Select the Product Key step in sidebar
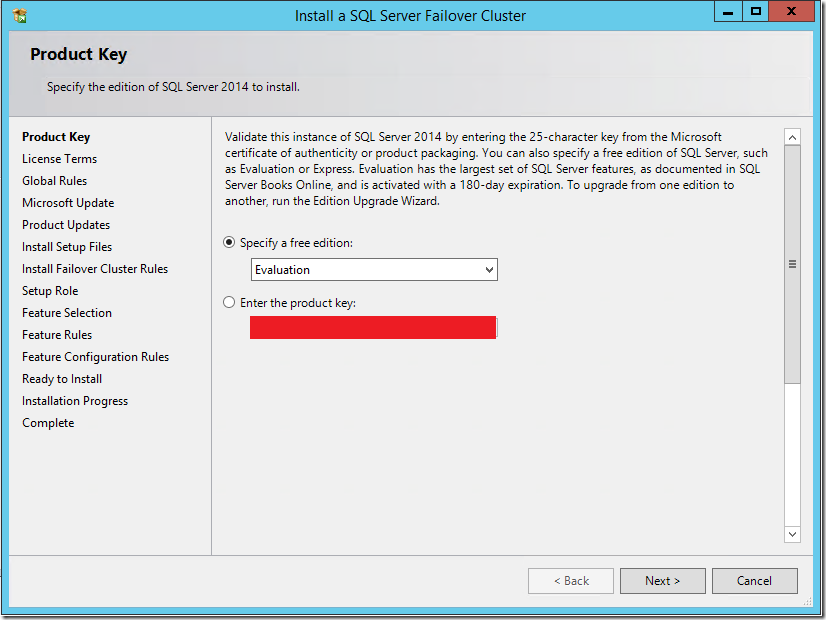Viewport: 826px width, 620px height. tap(56, 137)
